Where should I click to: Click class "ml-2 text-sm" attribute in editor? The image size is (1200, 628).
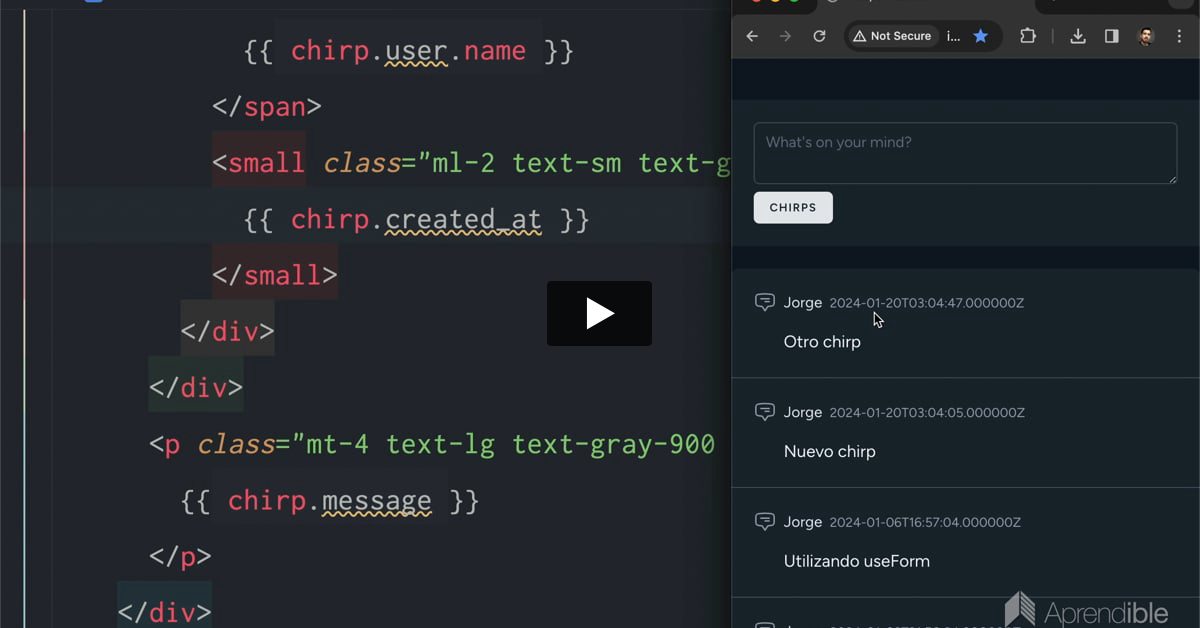click(x=527, y=163)
